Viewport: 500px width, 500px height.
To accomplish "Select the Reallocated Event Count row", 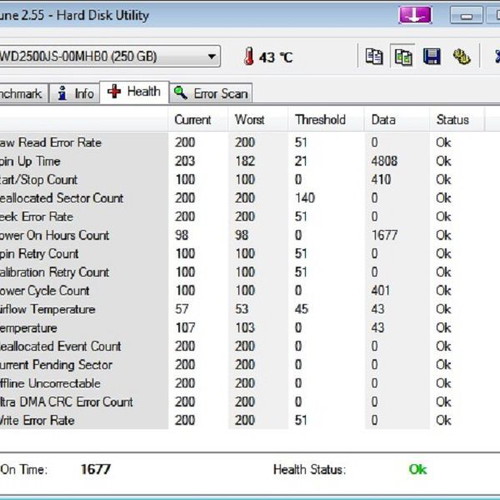I will click(x=242, y=346).
